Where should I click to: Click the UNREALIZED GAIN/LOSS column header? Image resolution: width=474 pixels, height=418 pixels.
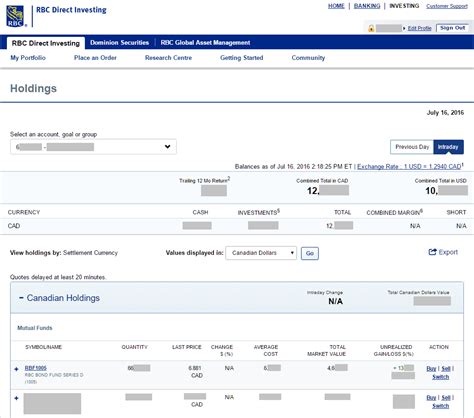click(394, 350)
